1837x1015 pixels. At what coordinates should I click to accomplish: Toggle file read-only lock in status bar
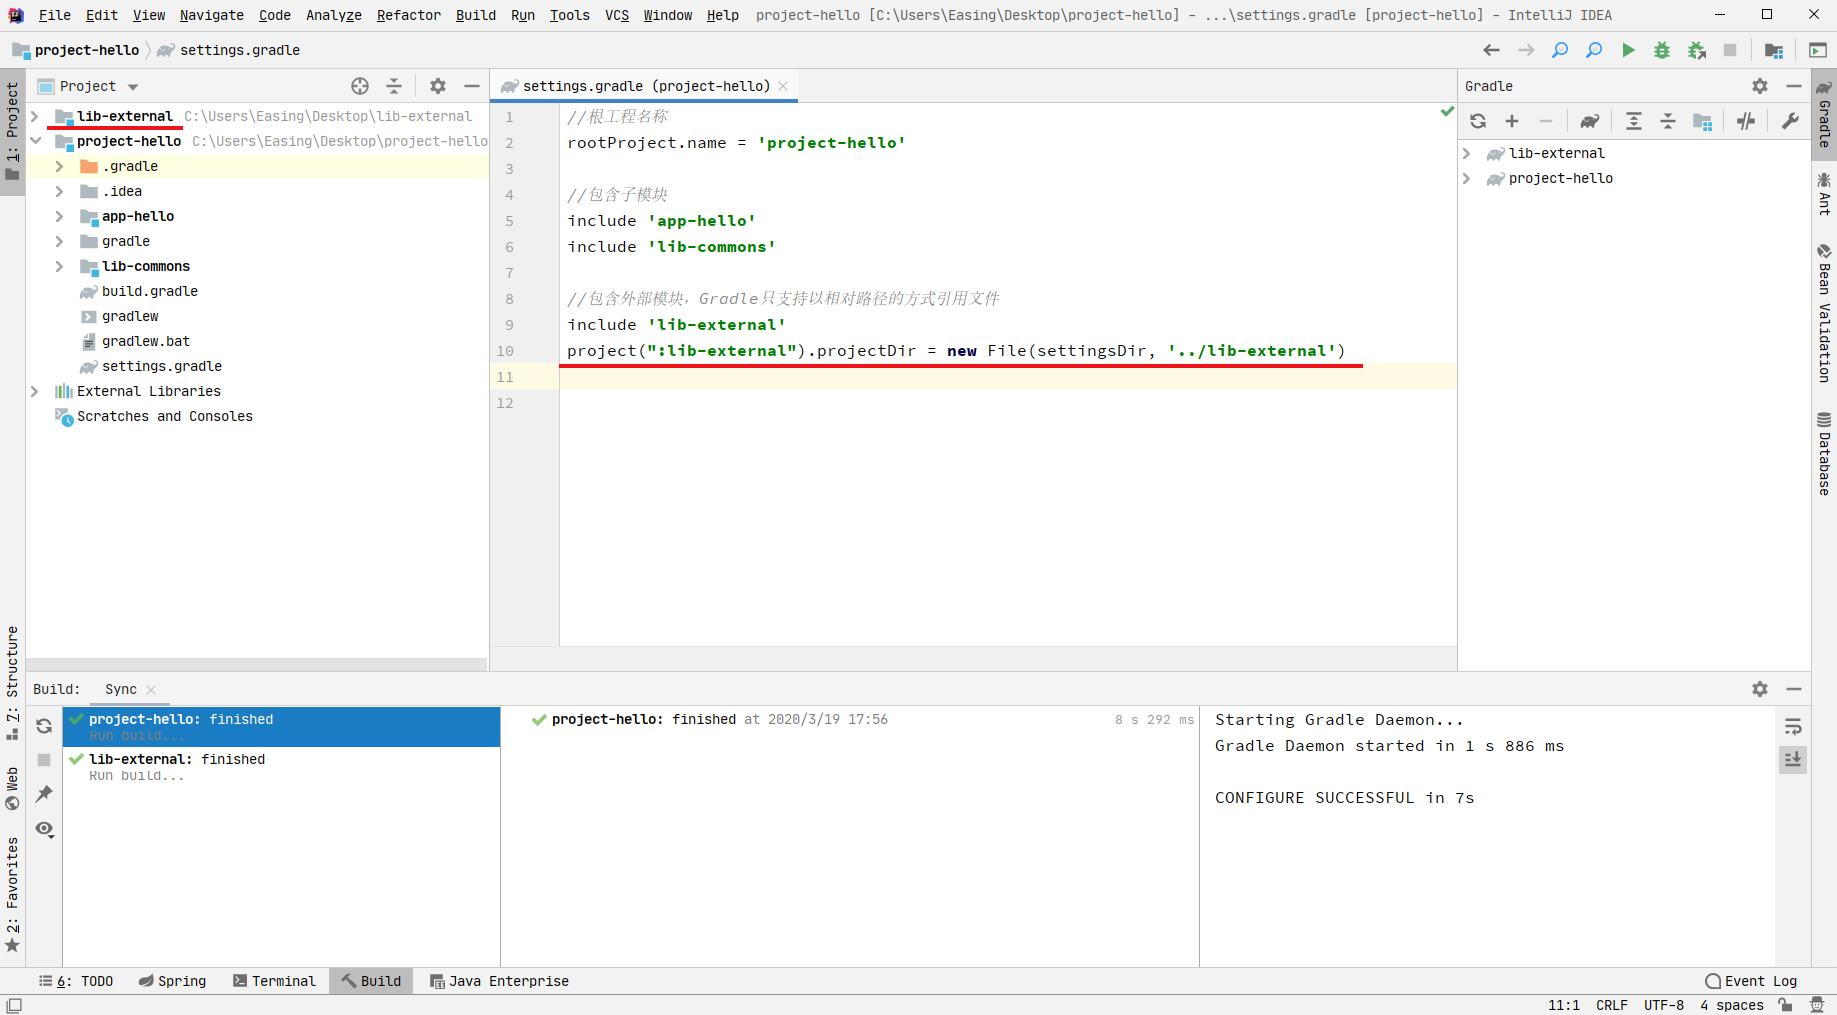pos(1785,1005)
